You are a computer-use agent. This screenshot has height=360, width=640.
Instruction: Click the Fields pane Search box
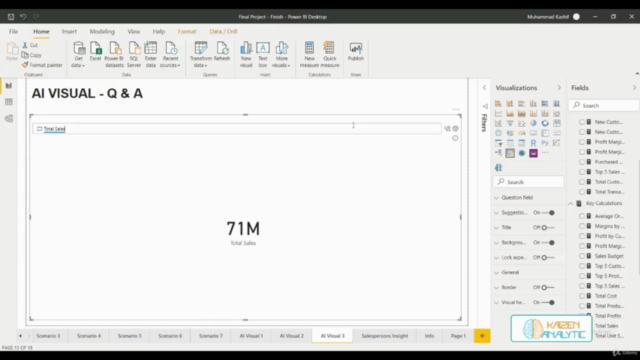point(604,105)
